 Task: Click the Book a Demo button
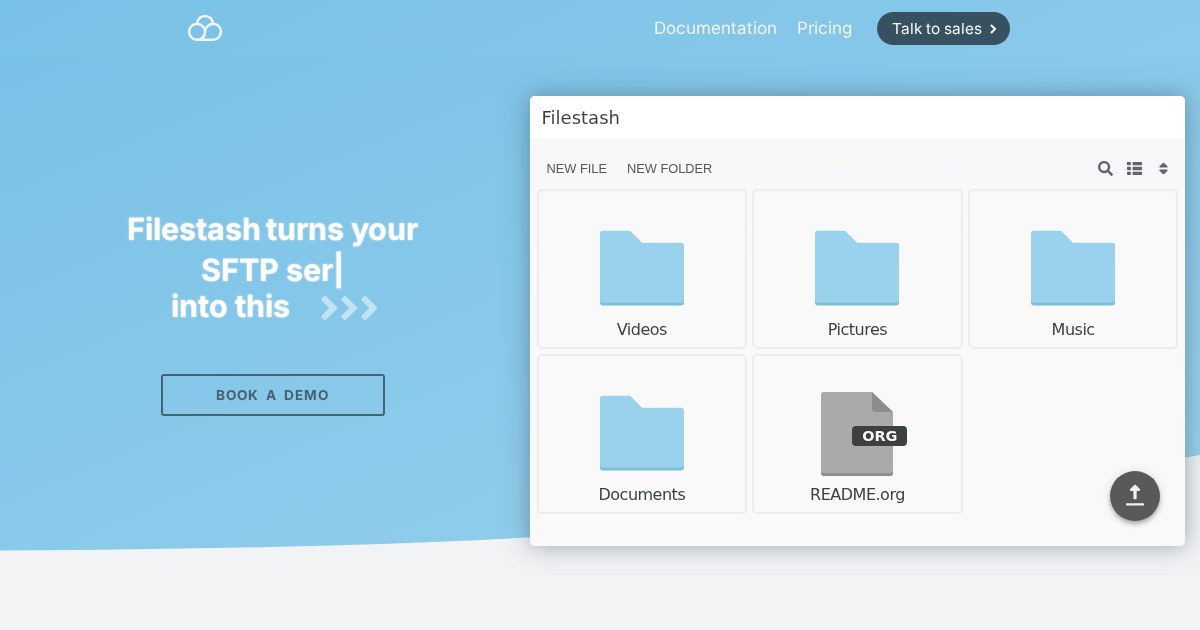[x=273, y=395]
